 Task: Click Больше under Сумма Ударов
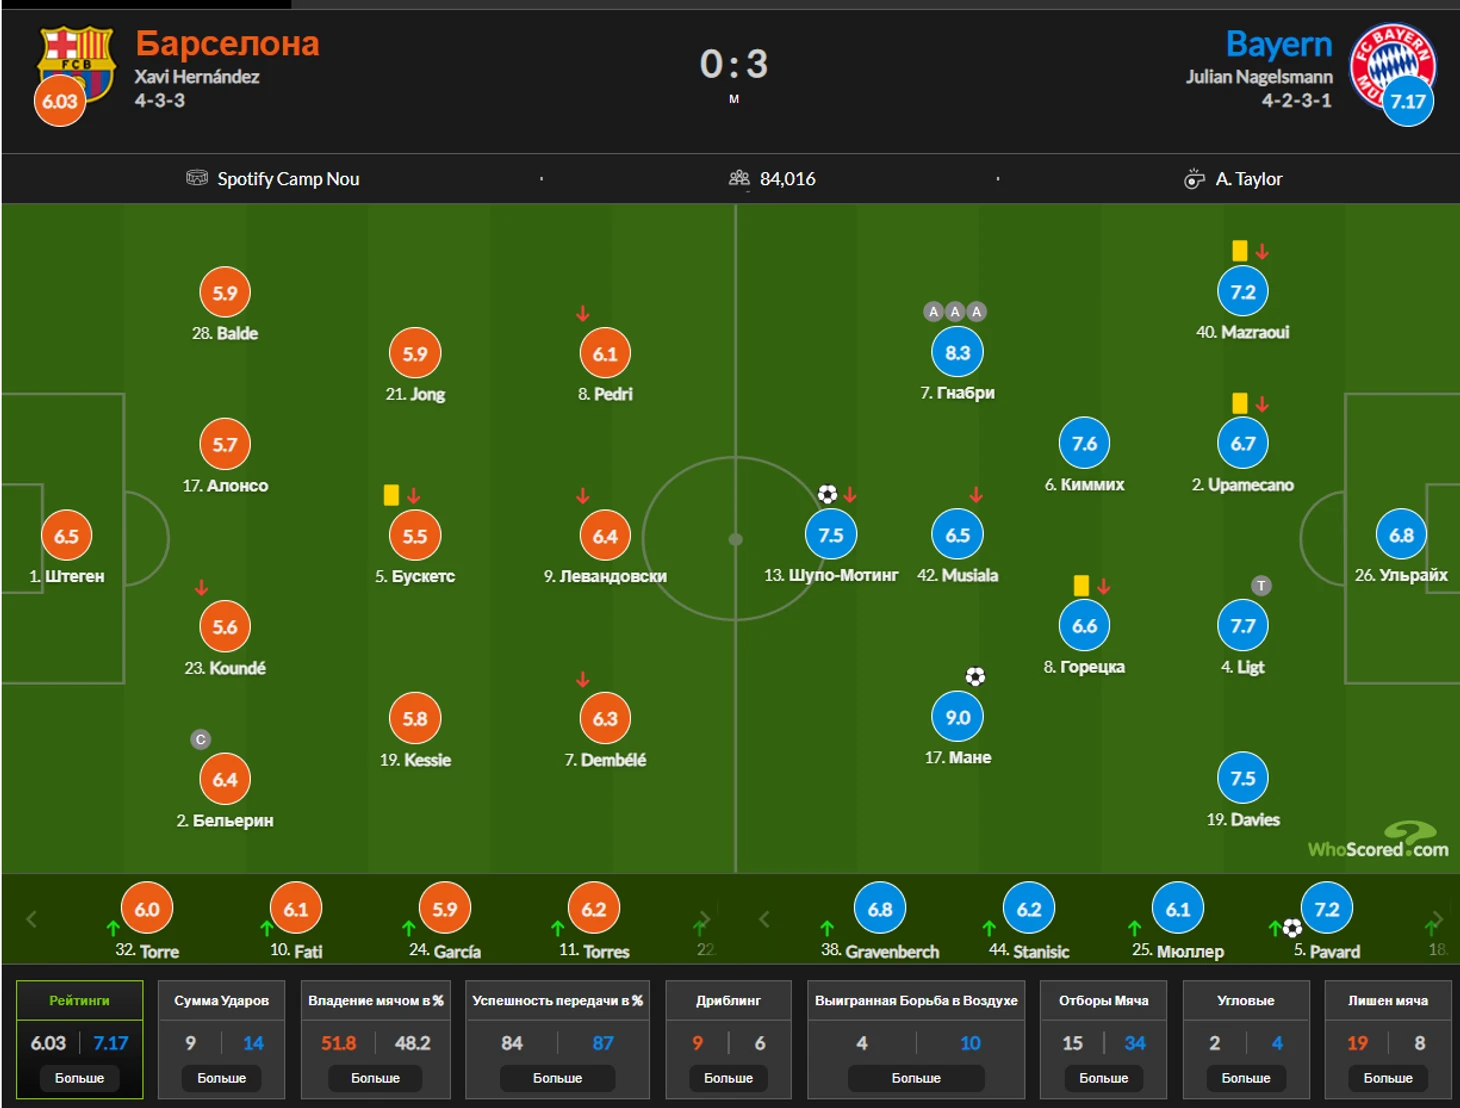pos(222,1078)
